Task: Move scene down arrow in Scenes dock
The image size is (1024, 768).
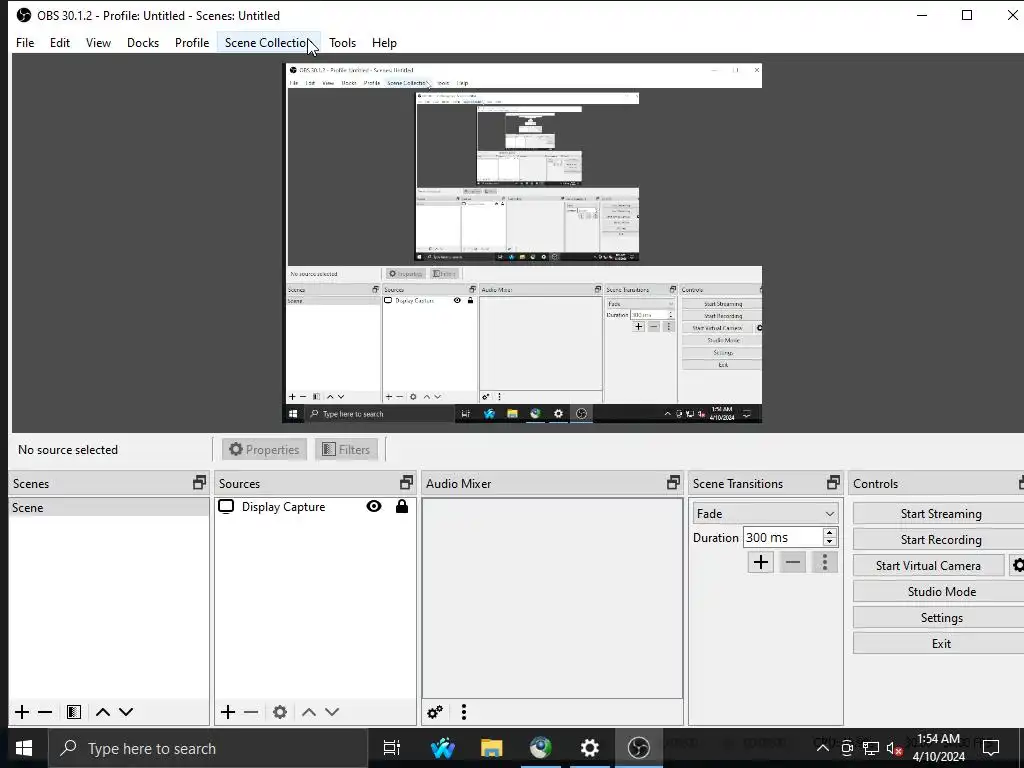Action: point(126,712)
